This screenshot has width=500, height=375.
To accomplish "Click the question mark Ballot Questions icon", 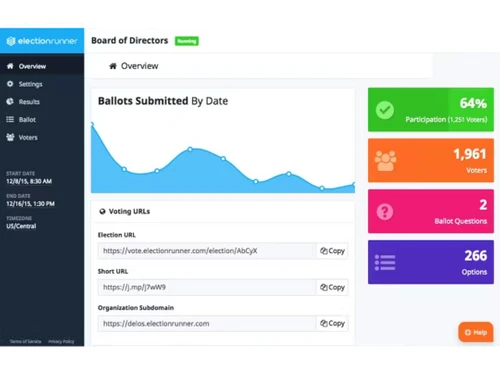I will click(385, 212).
